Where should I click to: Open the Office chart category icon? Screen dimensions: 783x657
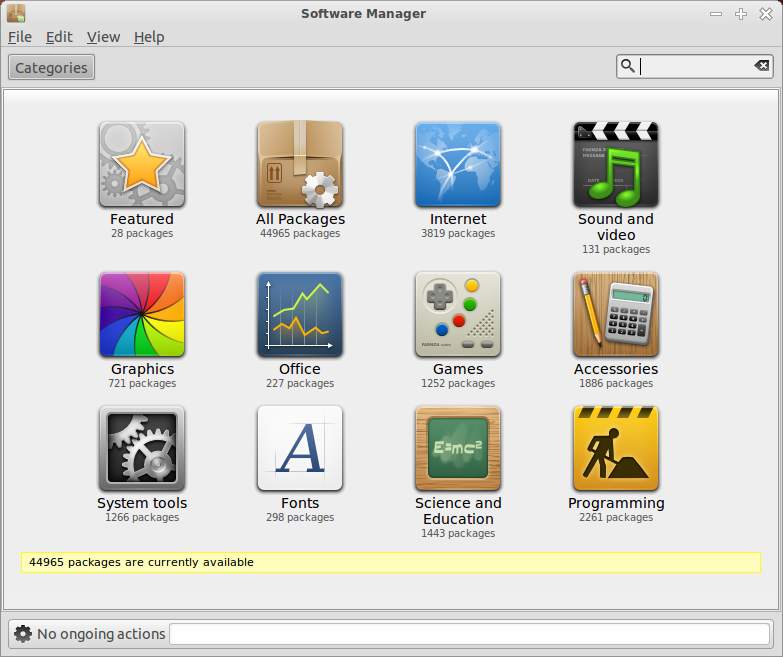[x=300, y=315]
